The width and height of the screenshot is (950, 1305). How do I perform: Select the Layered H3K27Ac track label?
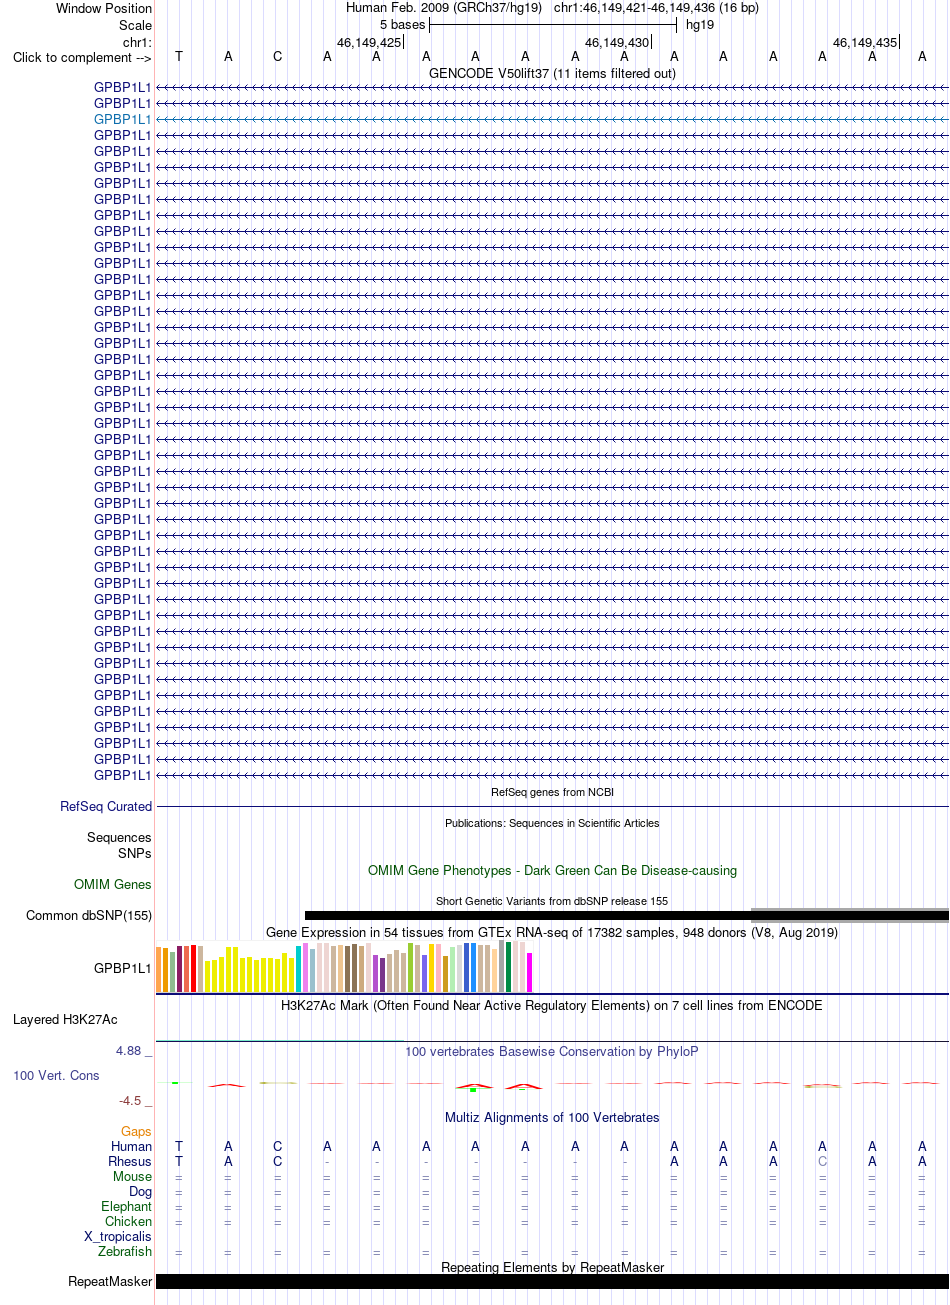(65, 1019)
